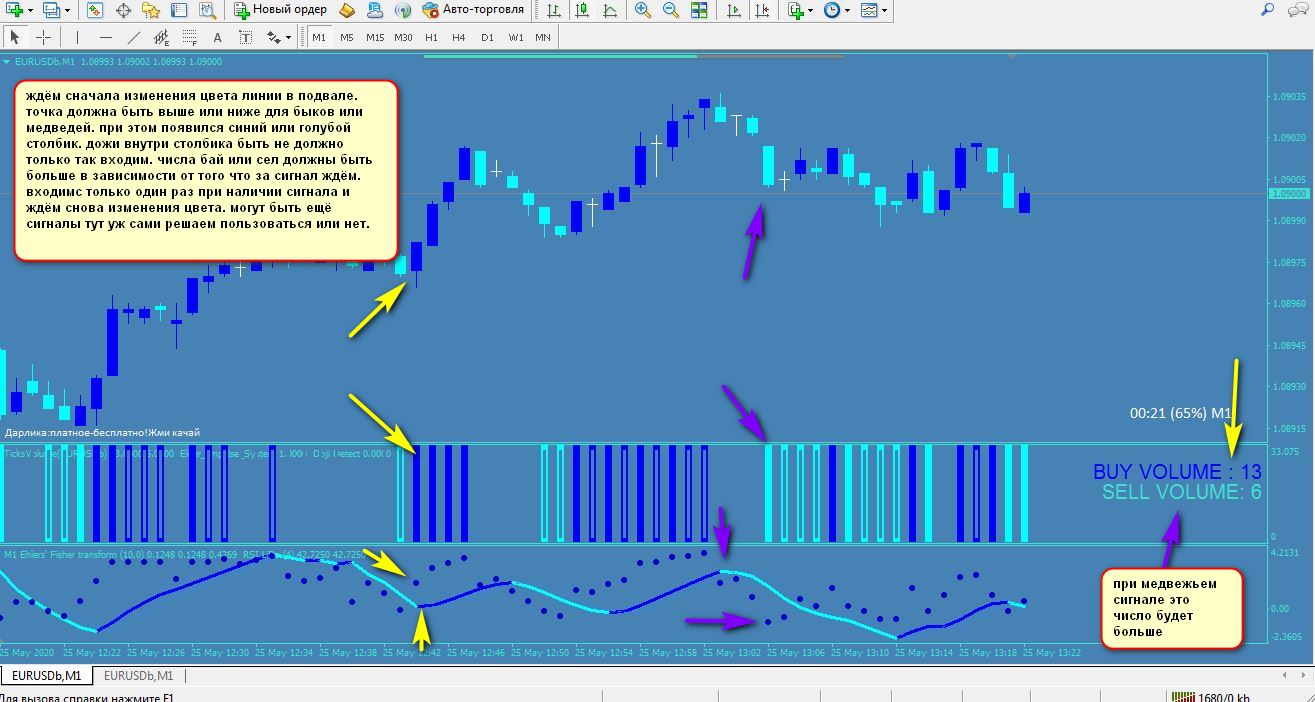
Task: Switch chart to bar chart view
Action: [553, 10]
